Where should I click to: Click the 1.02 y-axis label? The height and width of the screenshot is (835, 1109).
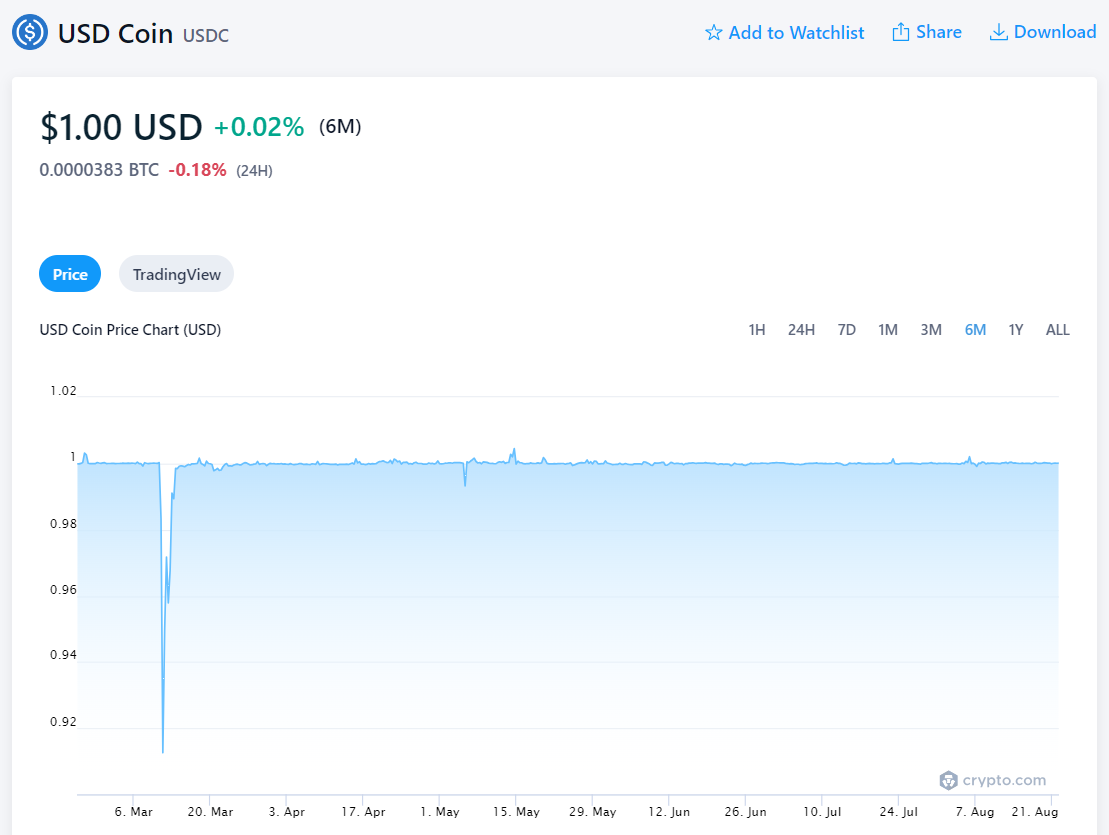pyautogui.click(x=63, y=391)
